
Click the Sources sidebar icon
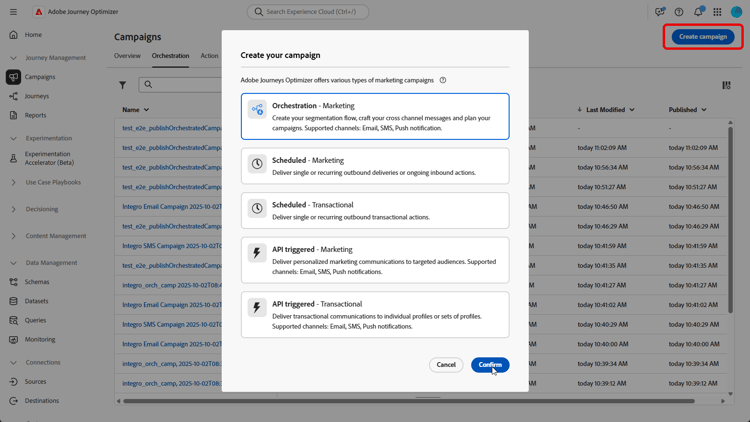pyautogui.click(x=13, y=381)
